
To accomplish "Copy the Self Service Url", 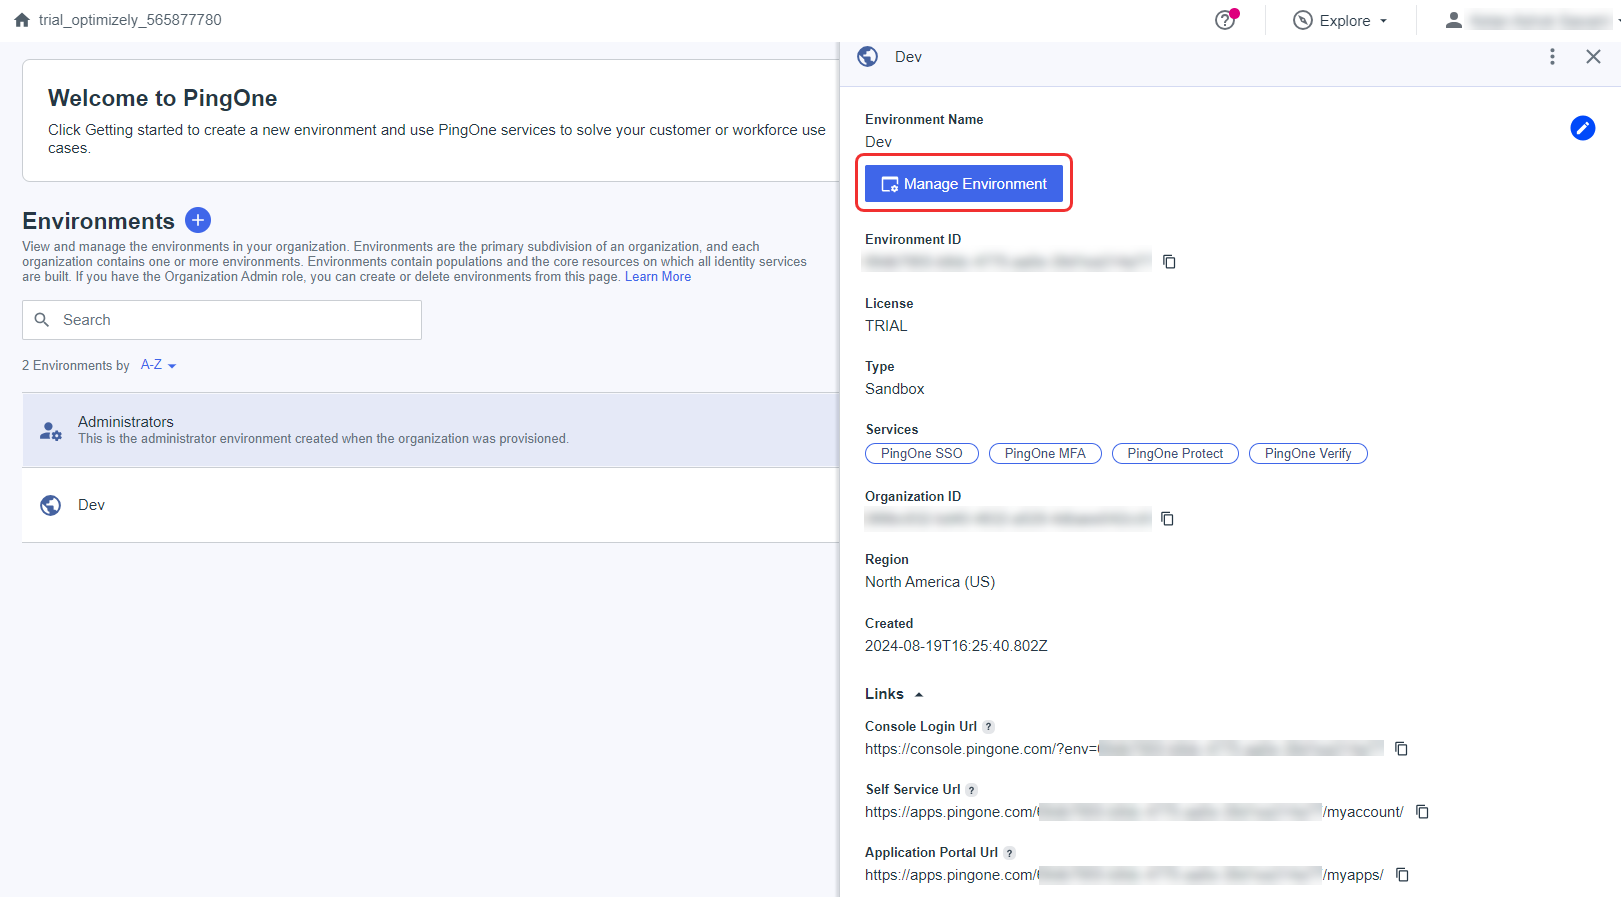I will coord(1422,812).
